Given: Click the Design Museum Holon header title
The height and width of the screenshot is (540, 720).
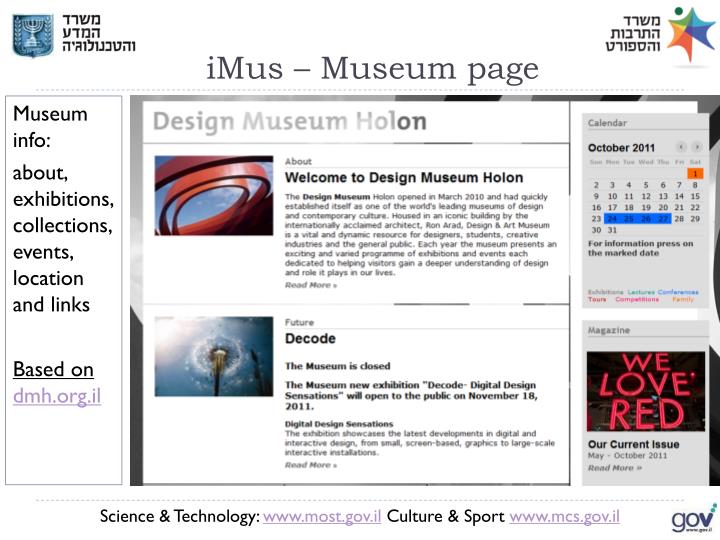Looking at the screenshot, I should pos(290,122).
